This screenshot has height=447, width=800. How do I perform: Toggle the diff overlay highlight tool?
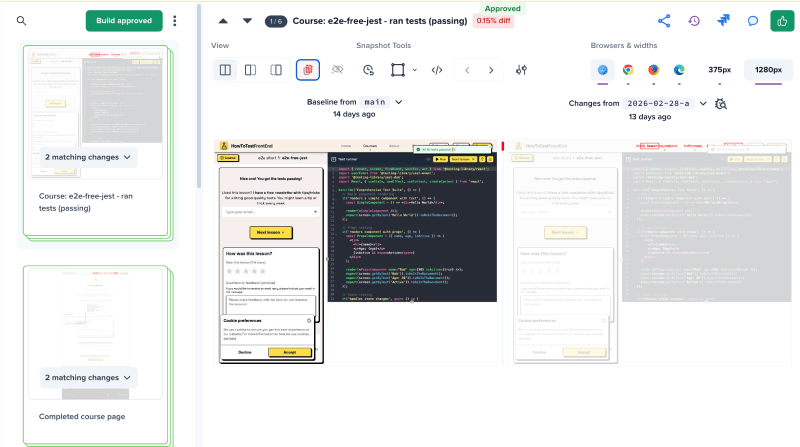coord(308,70)
